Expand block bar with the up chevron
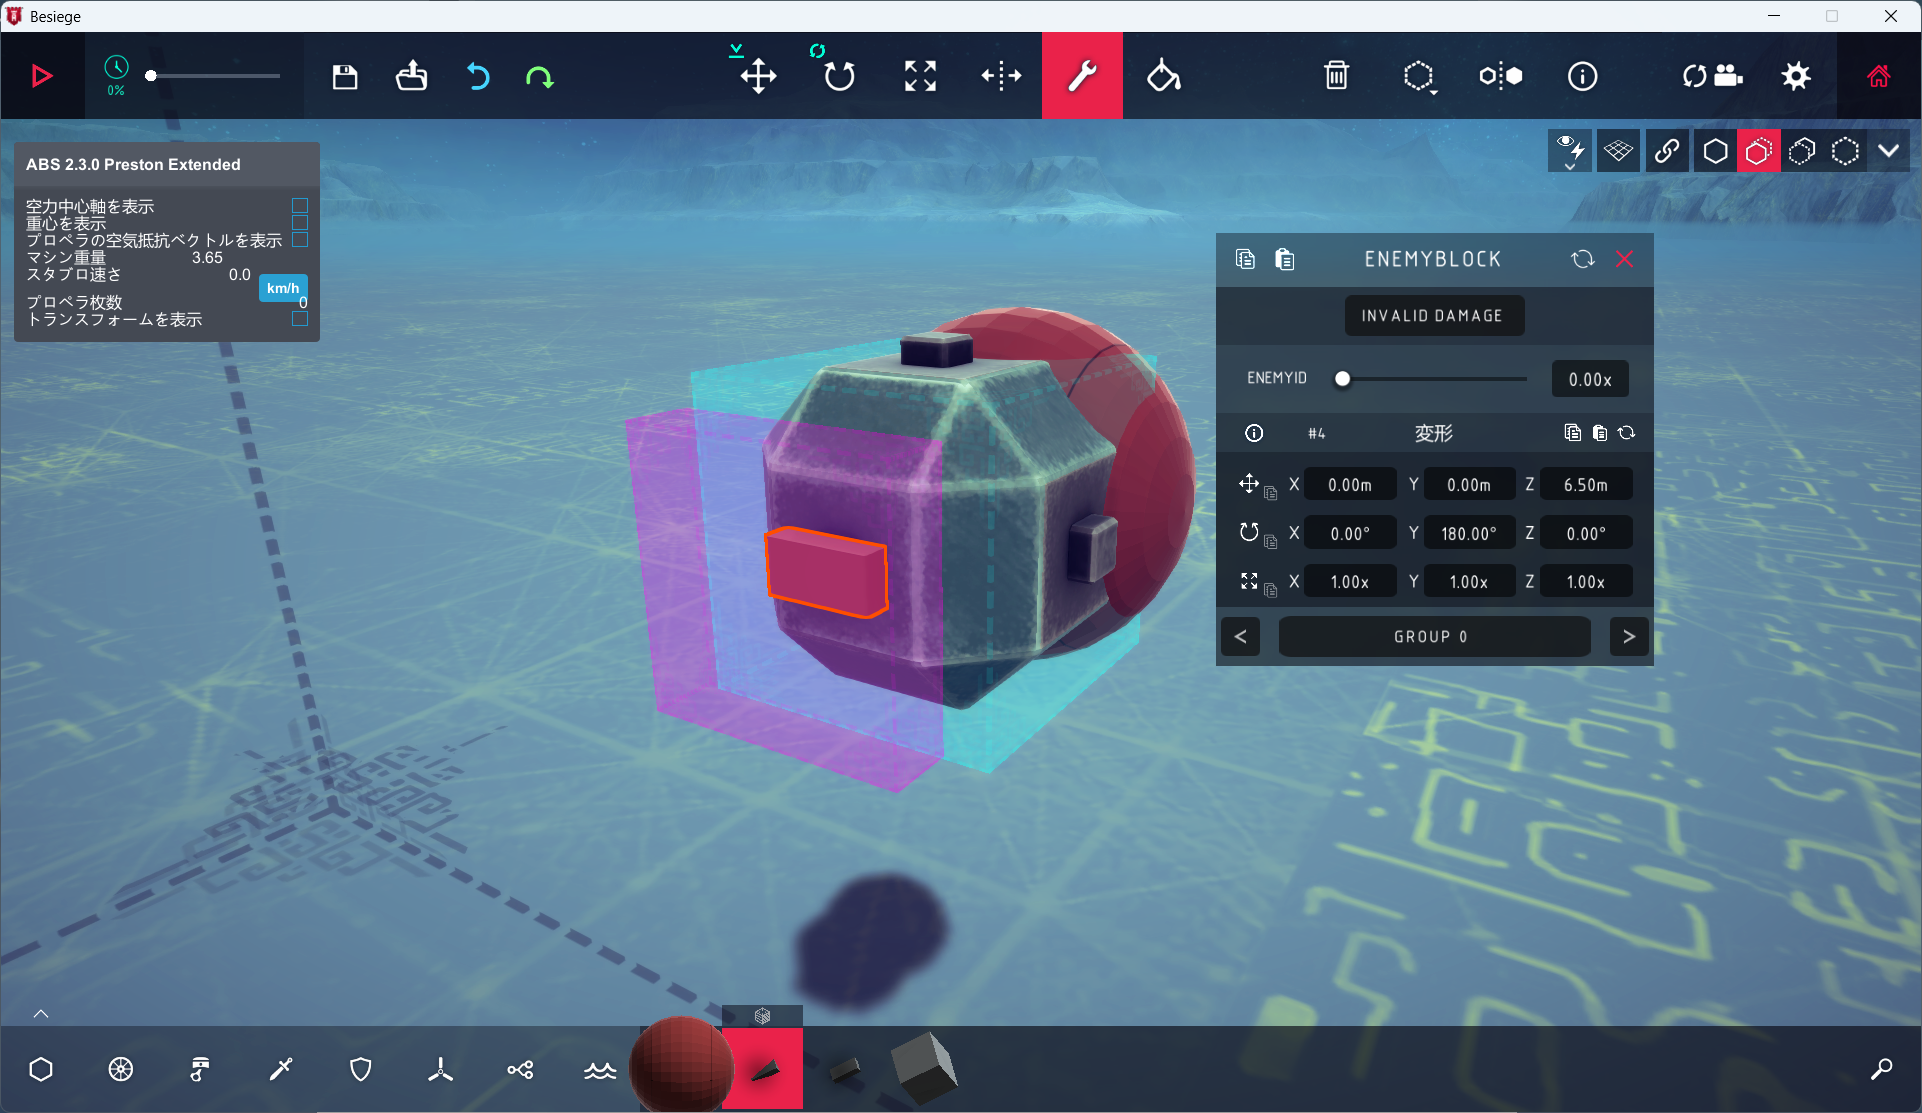Image resolution: width=1922 pixels, height=1113 pixels. pyautogui.click(x=41, y=1013)
